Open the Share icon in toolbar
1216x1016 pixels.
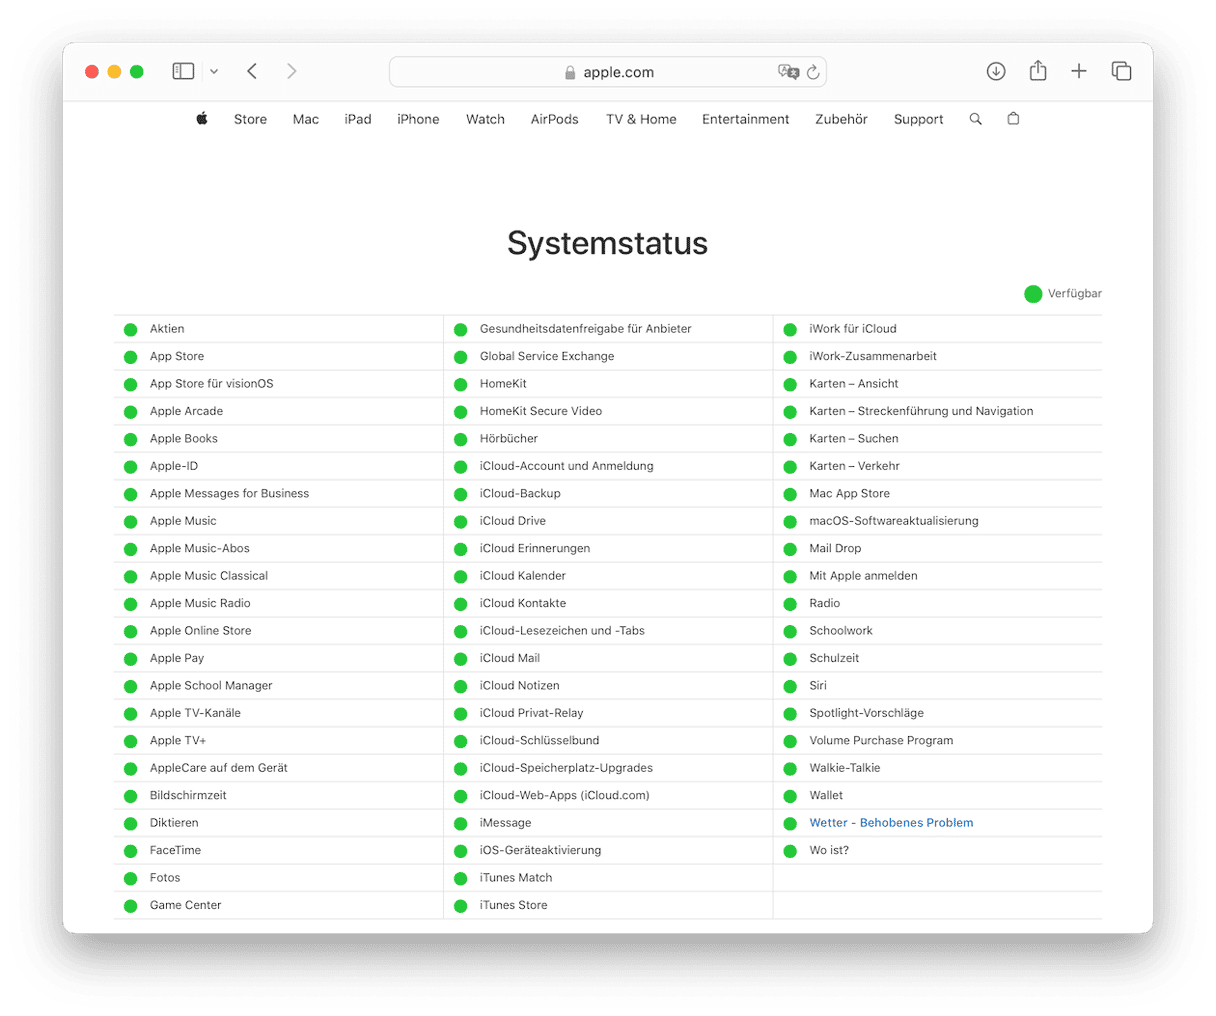1038,70
